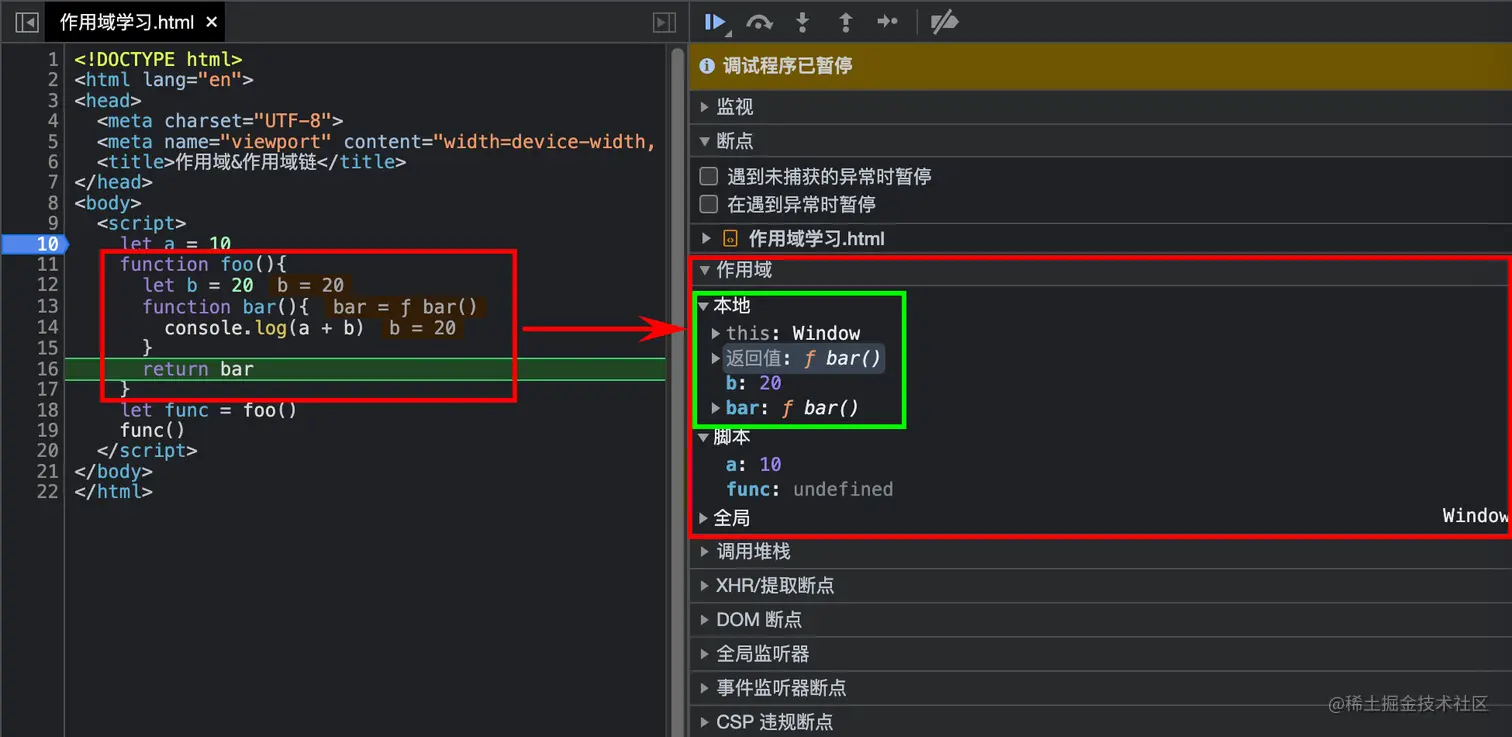The width and height of the screenshot is (1512, 737).
Task: Enable 遇到未捕获的异常时暂停 checkbox
Action: [709, 176]
